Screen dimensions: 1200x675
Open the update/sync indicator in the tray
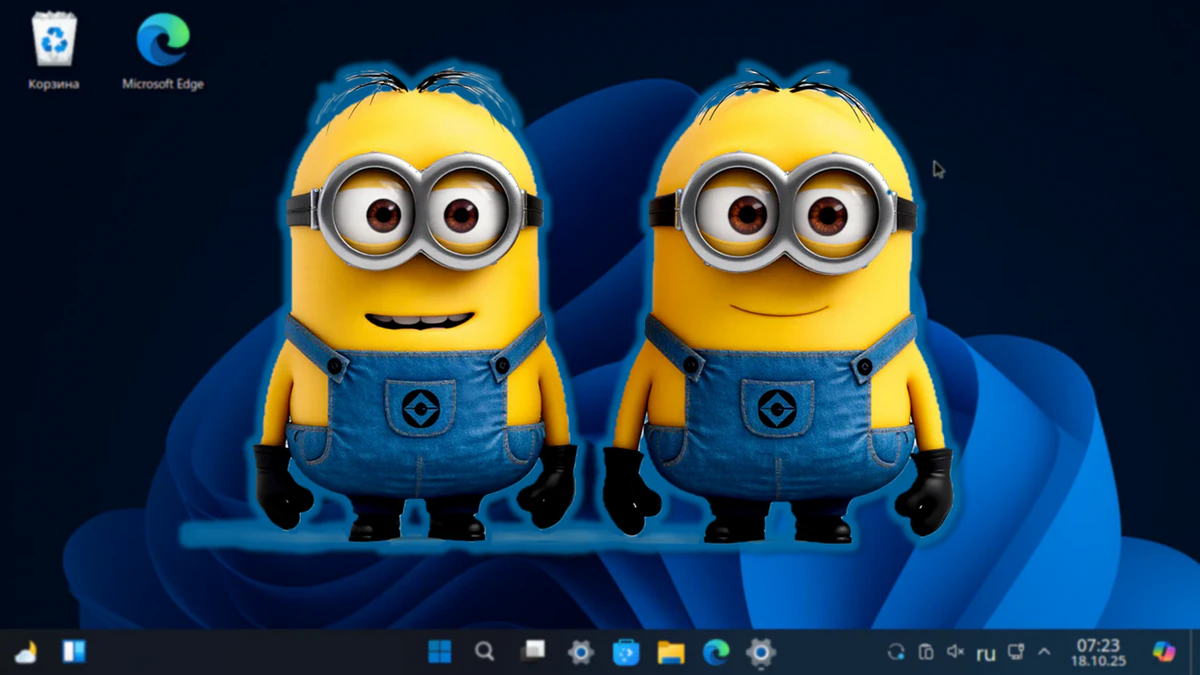(x=896, y=652)
